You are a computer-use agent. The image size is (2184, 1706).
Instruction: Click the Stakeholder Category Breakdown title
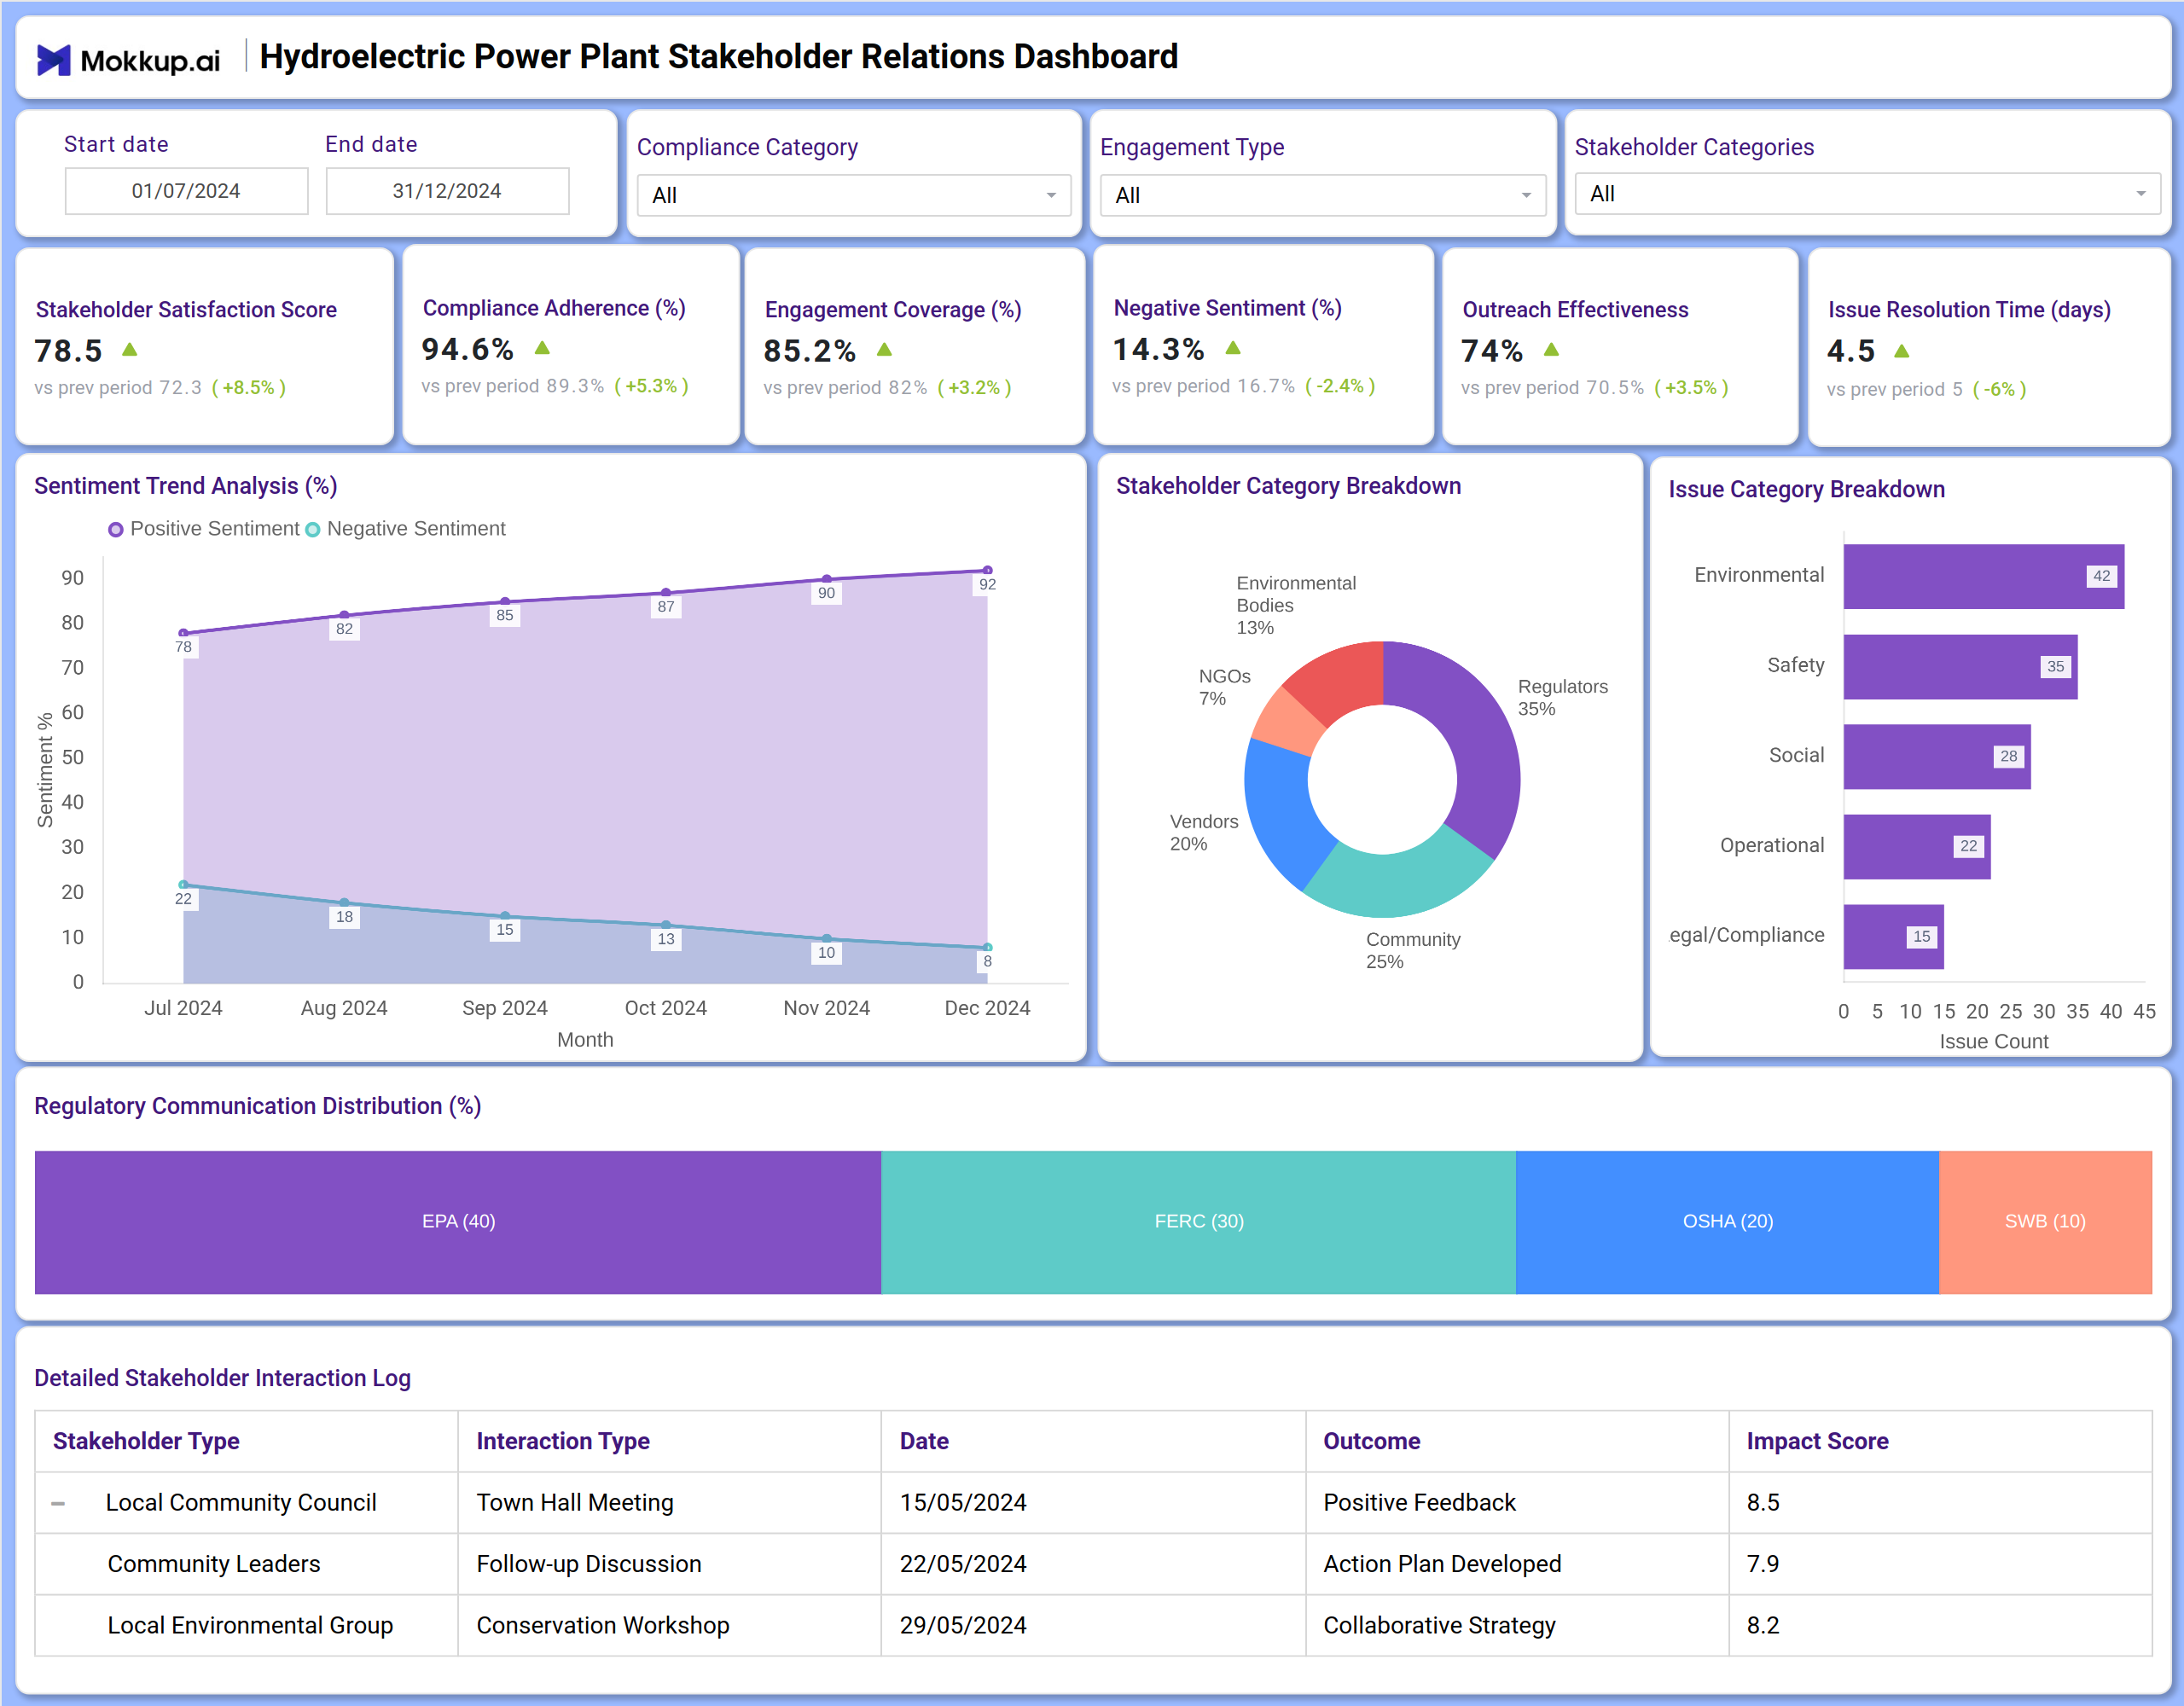pyautogui.click(x=1288, y=486)
